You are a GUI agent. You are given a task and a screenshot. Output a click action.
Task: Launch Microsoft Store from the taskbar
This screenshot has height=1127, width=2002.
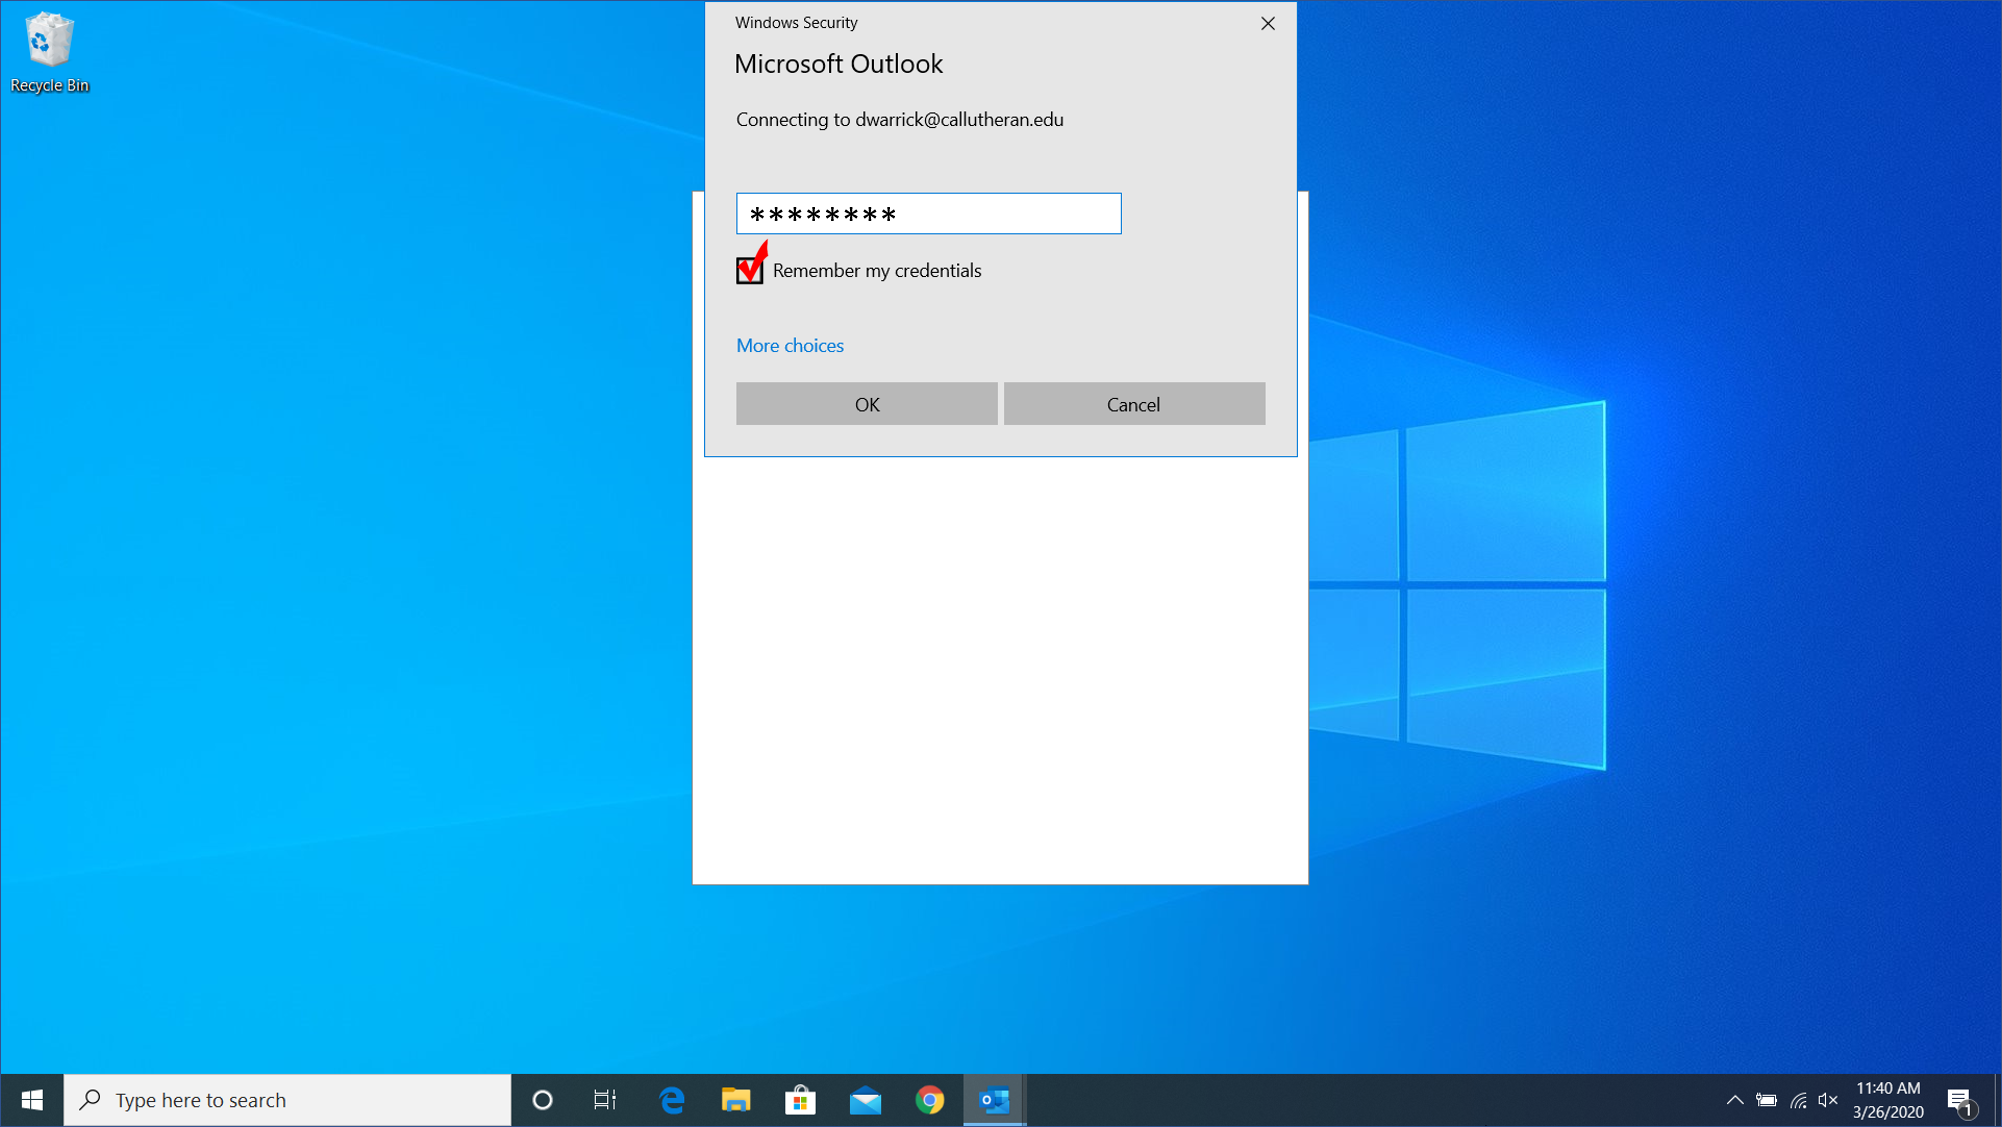pos(800,1100)
